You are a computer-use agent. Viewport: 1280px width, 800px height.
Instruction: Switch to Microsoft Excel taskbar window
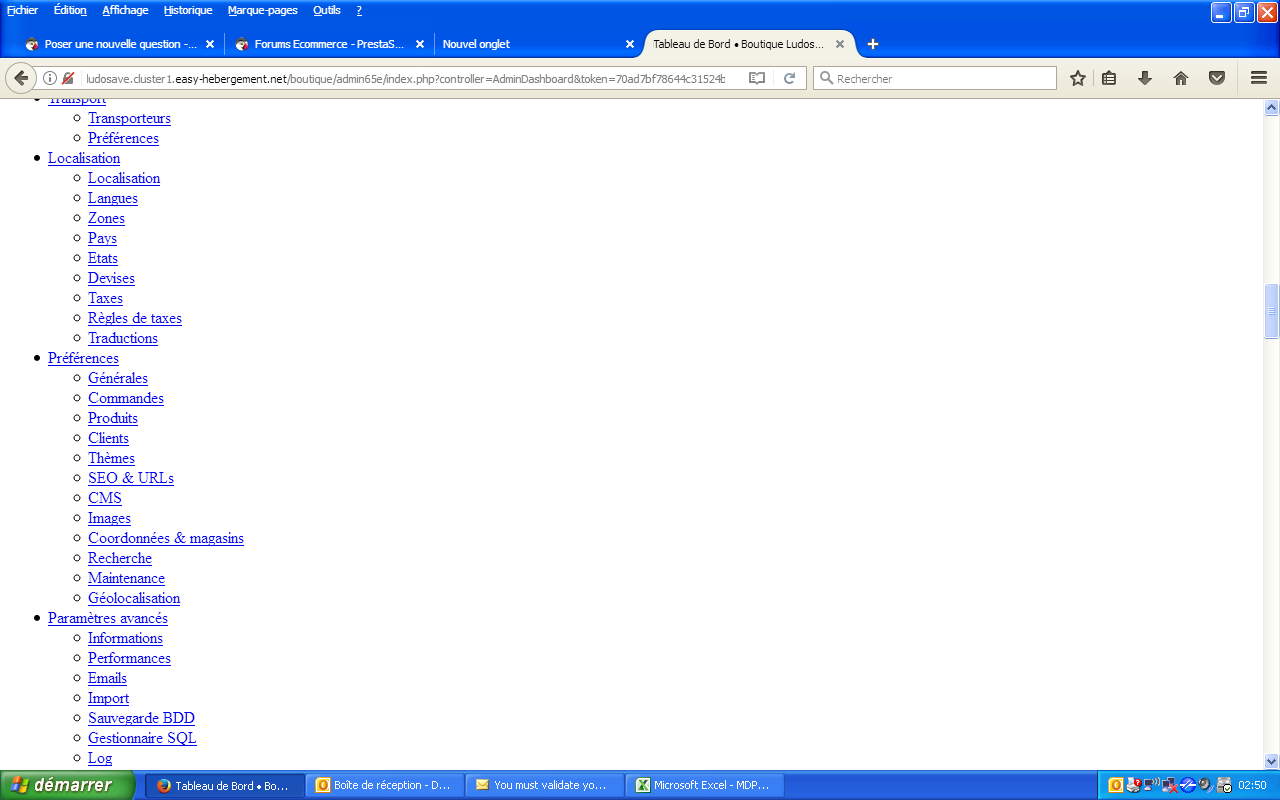[705, 785]
